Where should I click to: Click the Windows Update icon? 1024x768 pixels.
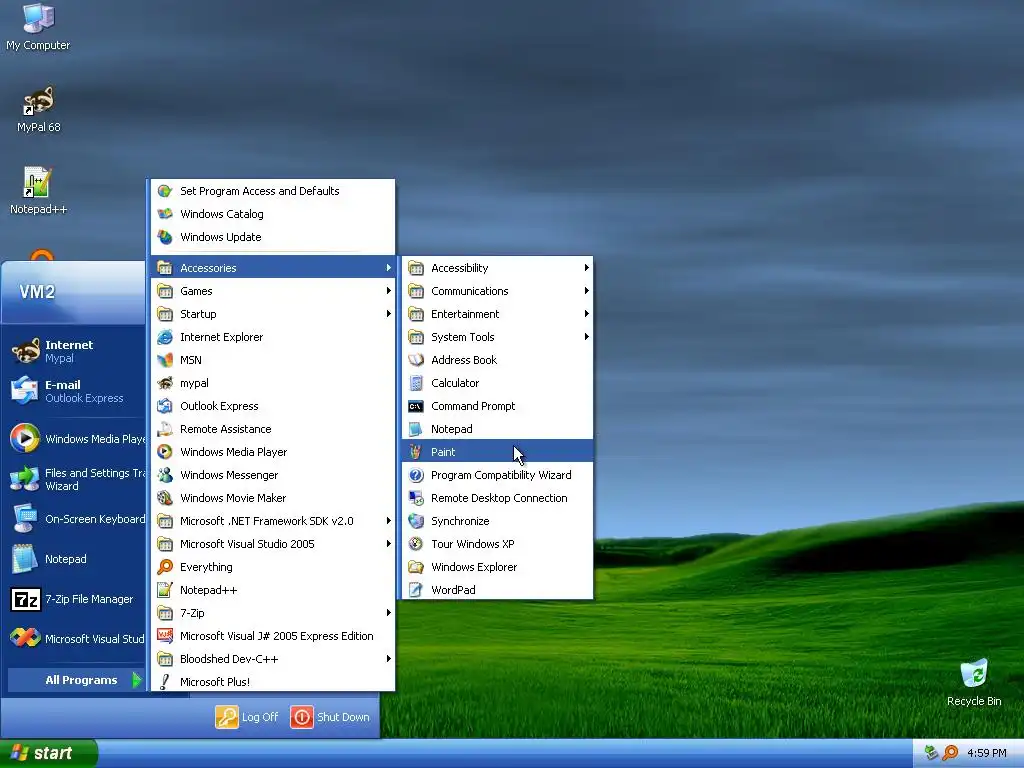click(x=165, y=237)
